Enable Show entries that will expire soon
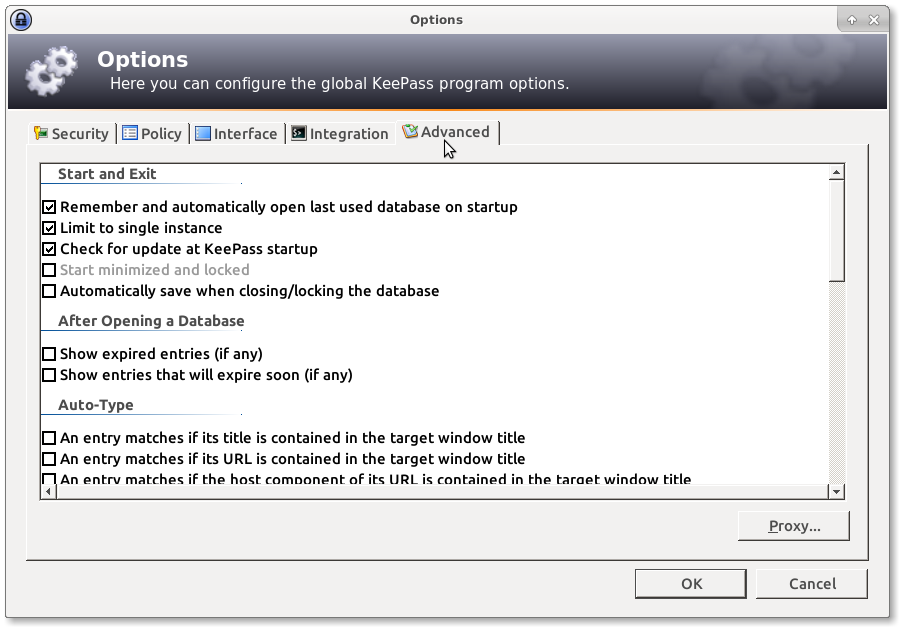899x627 pixels. [x=49, y=375]
